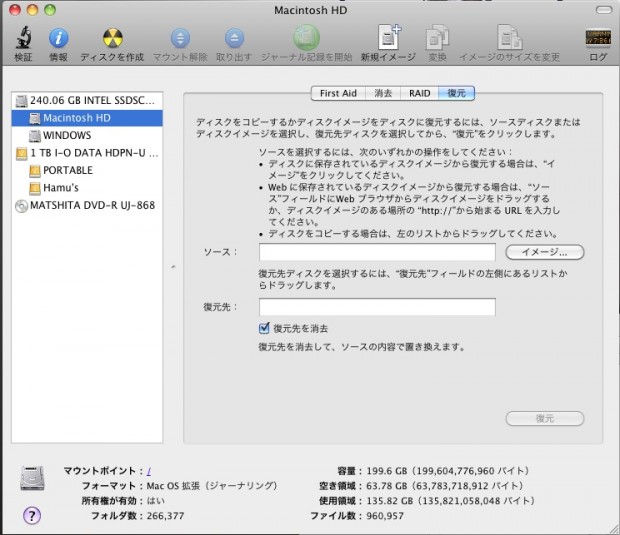Switch to the First Aid tab
Image resolution: width=620 pixels, height=535 pixels.
click(338, 93)
